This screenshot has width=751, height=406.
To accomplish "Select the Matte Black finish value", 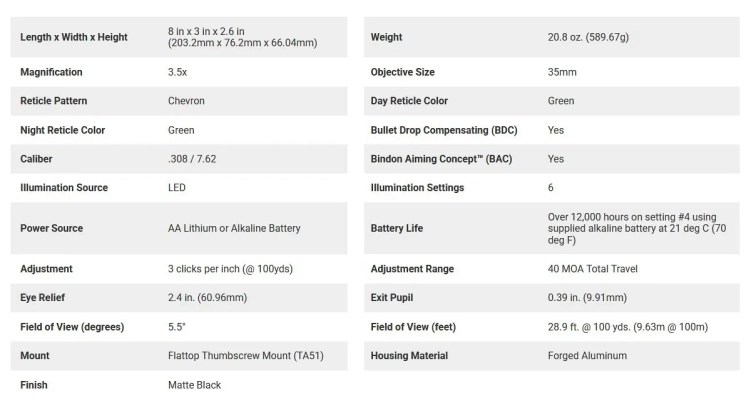I will tap(194, 385).
